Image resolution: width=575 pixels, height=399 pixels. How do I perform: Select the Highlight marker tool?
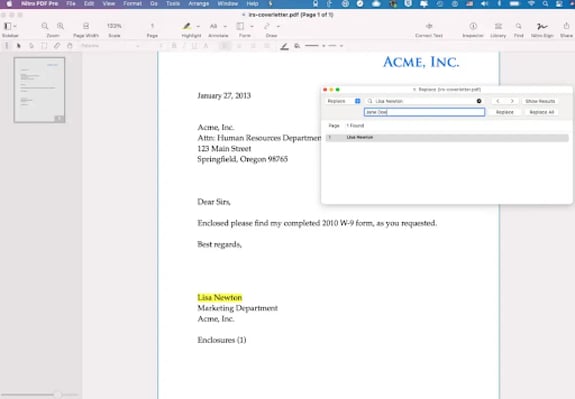click(x=187, y=26)
